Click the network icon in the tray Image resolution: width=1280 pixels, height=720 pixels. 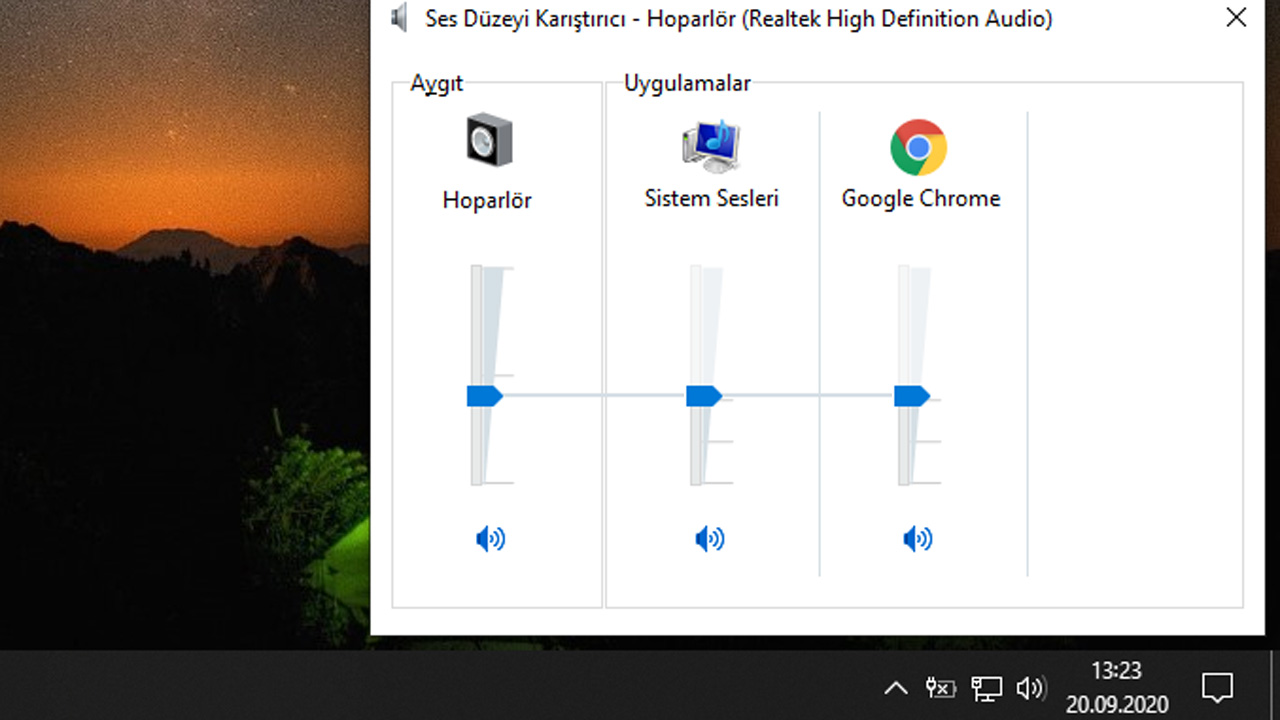pos(986,688)
